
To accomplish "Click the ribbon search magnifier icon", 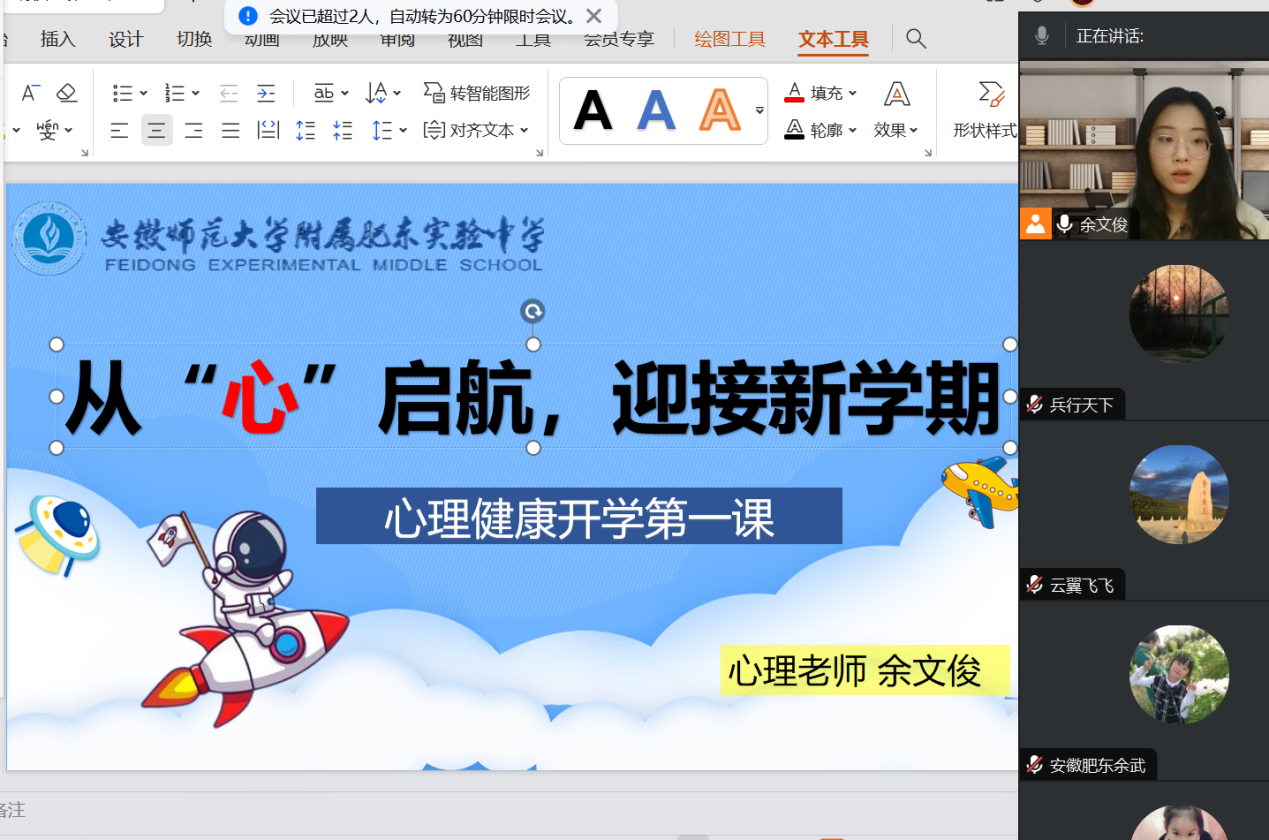I will click(x=916, y=39).
